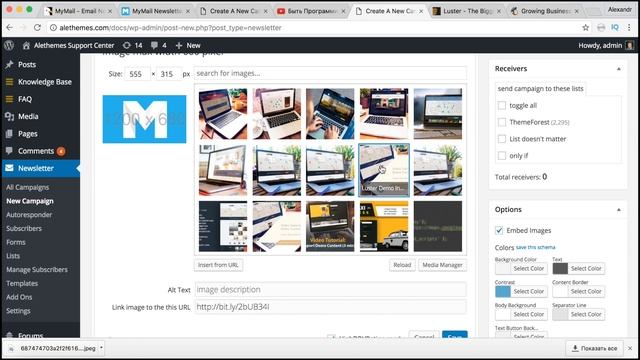
Task: Click the save this schema link
Action: tap(536, 247)
